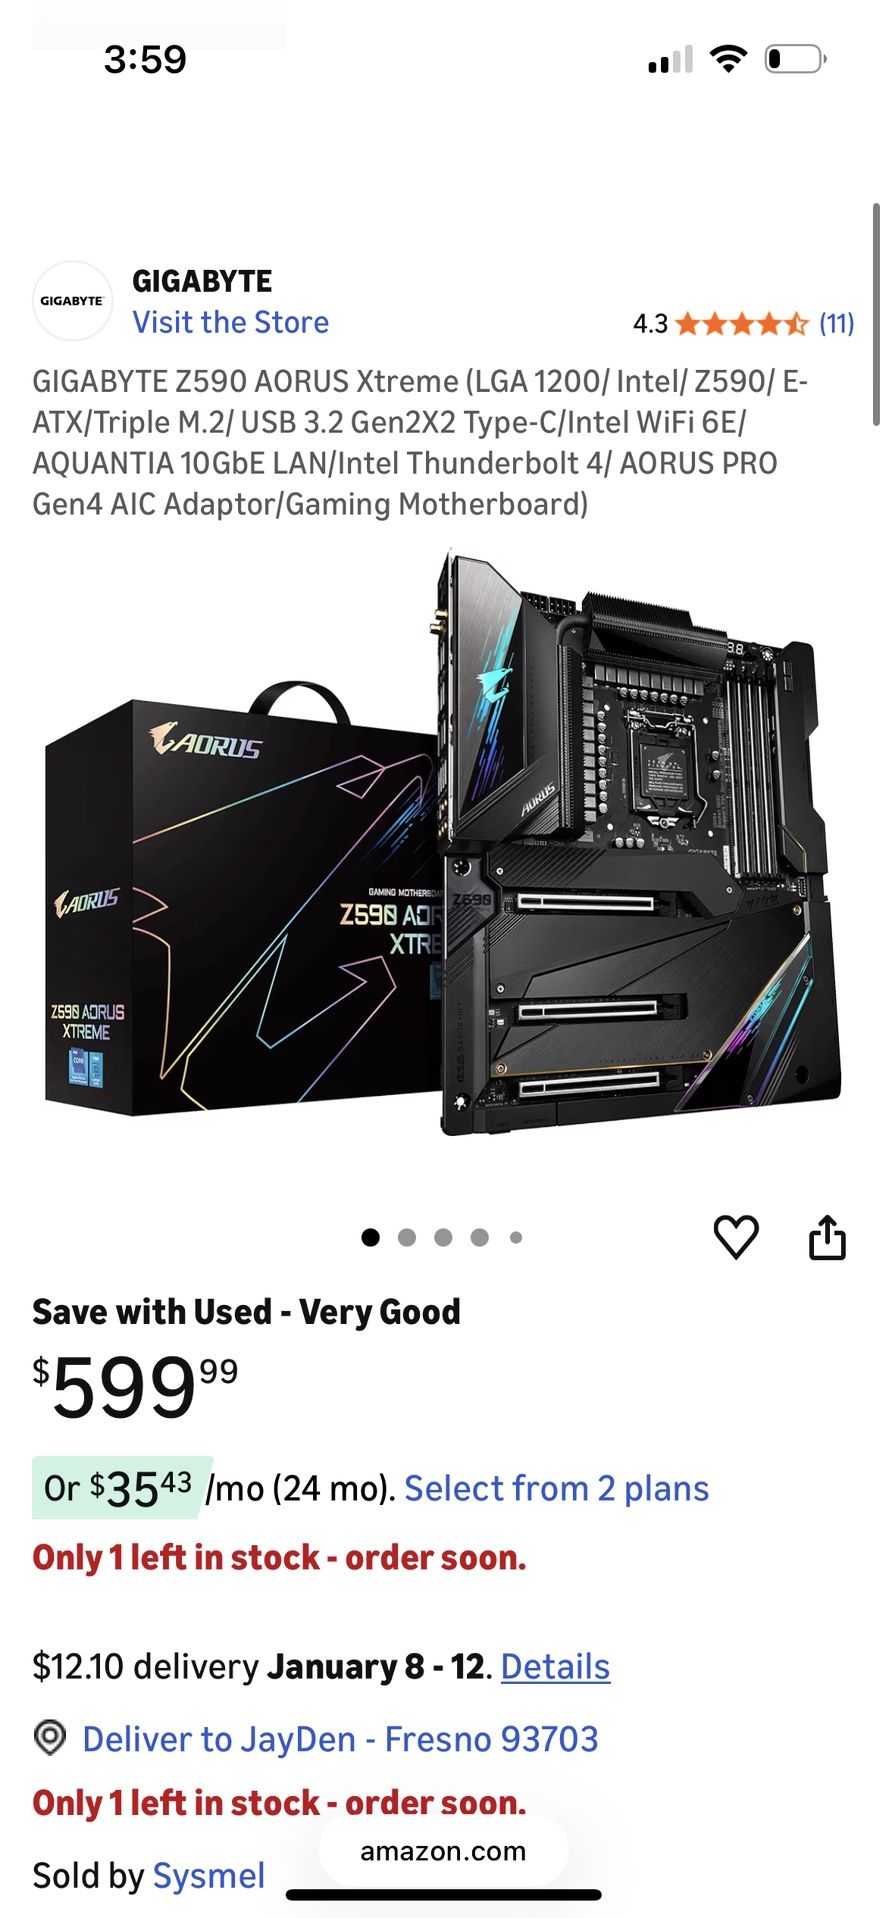Open the Visit the Store link
This screenshot has height=1918, width=886.
[231, 322]
